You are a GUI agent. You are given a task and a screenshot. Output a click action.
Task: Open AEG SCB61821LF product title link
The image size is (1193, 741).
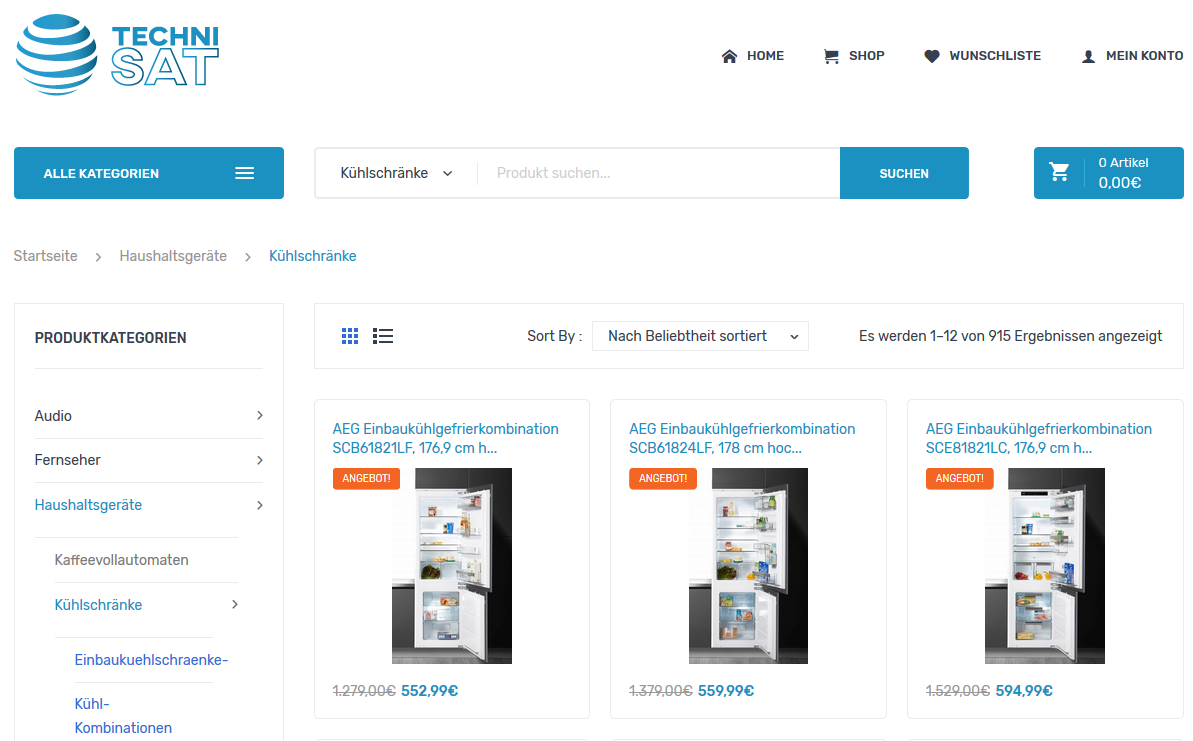446,438
